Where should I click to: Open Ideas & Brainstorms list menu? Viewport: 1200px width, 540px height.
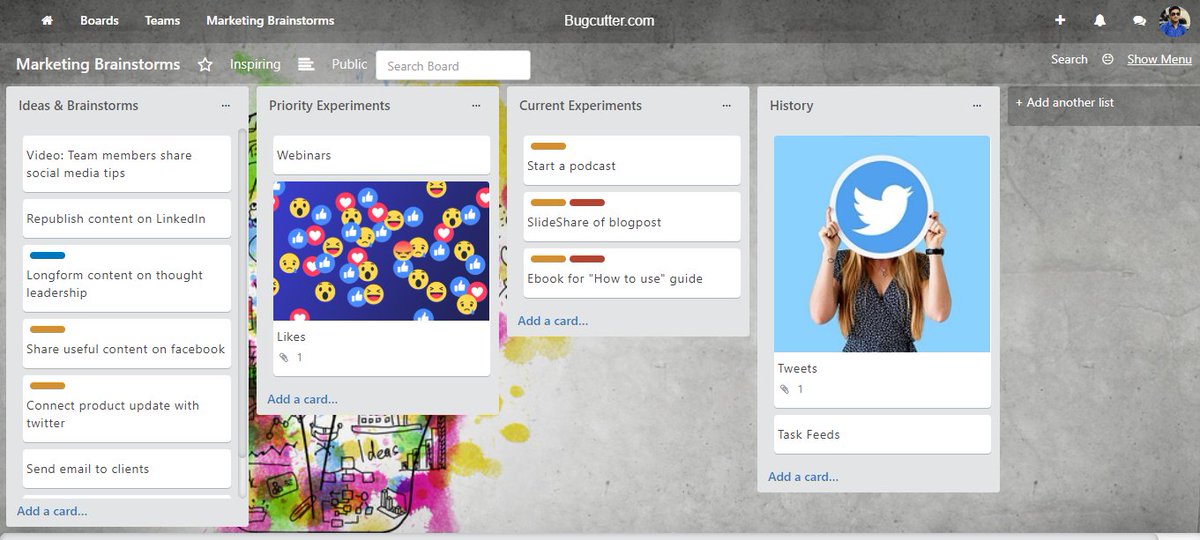click(226, 105)
